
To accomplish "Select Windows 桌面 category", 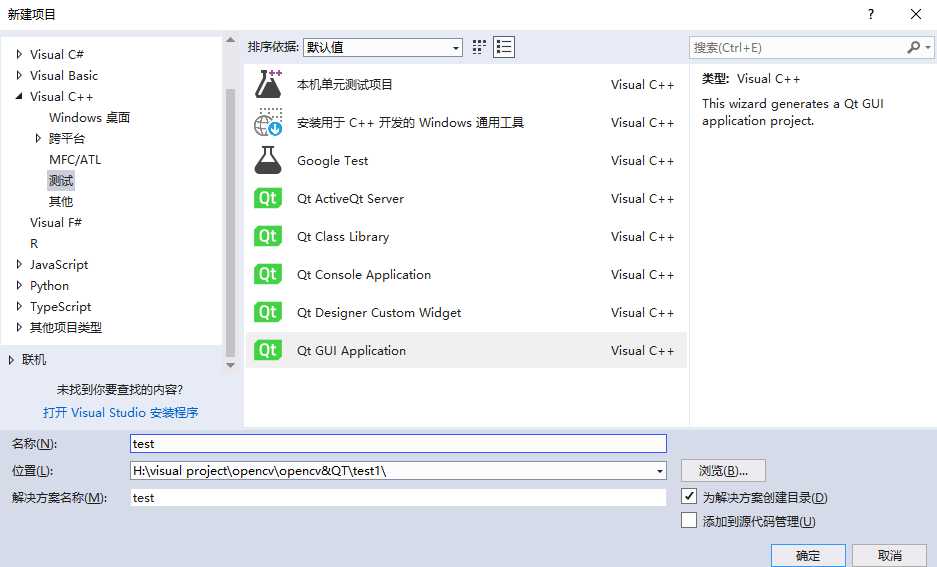I will [x=90, y=117].
